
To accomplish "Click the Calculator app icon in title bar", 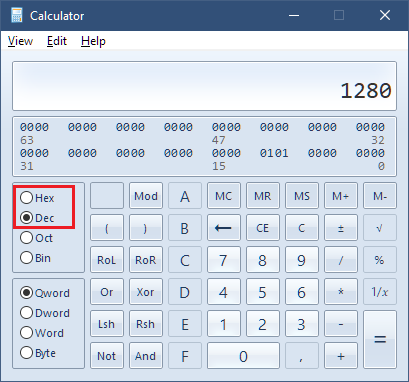I will [16, 15].
